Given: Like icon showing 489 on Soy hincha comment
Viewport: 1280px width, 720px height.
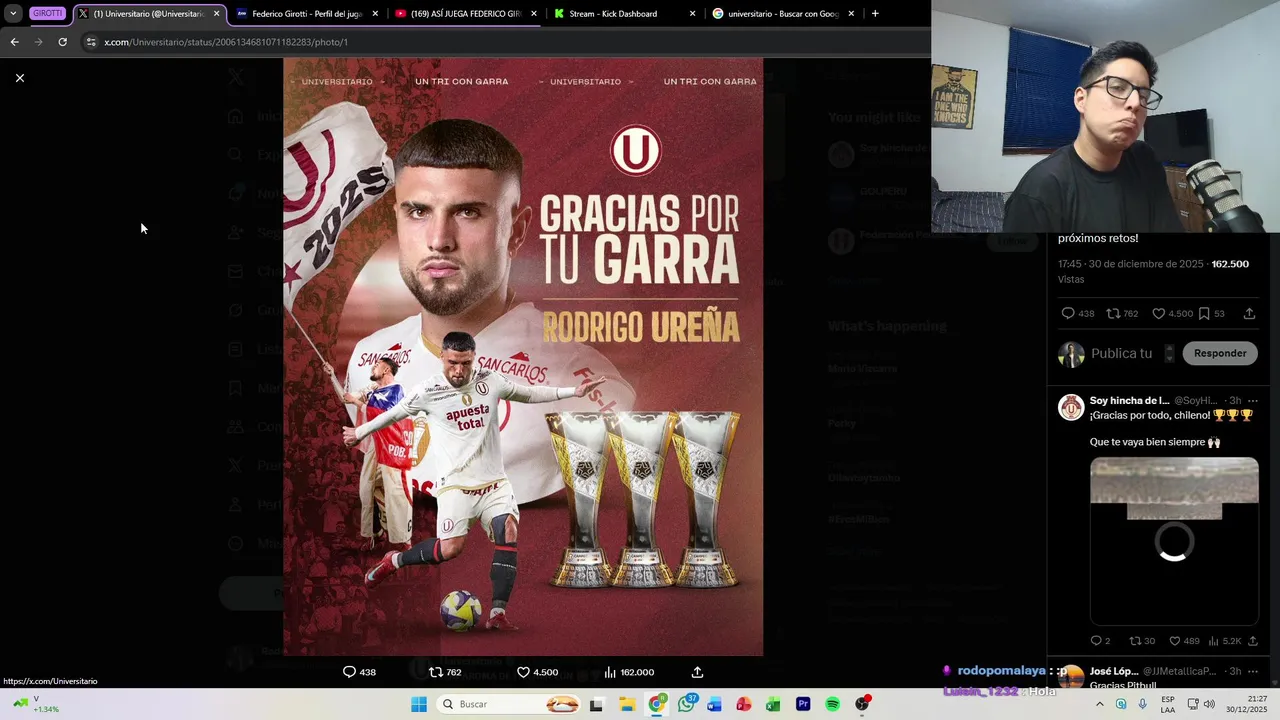Looking at the screenshot, I should (1174, 641).
